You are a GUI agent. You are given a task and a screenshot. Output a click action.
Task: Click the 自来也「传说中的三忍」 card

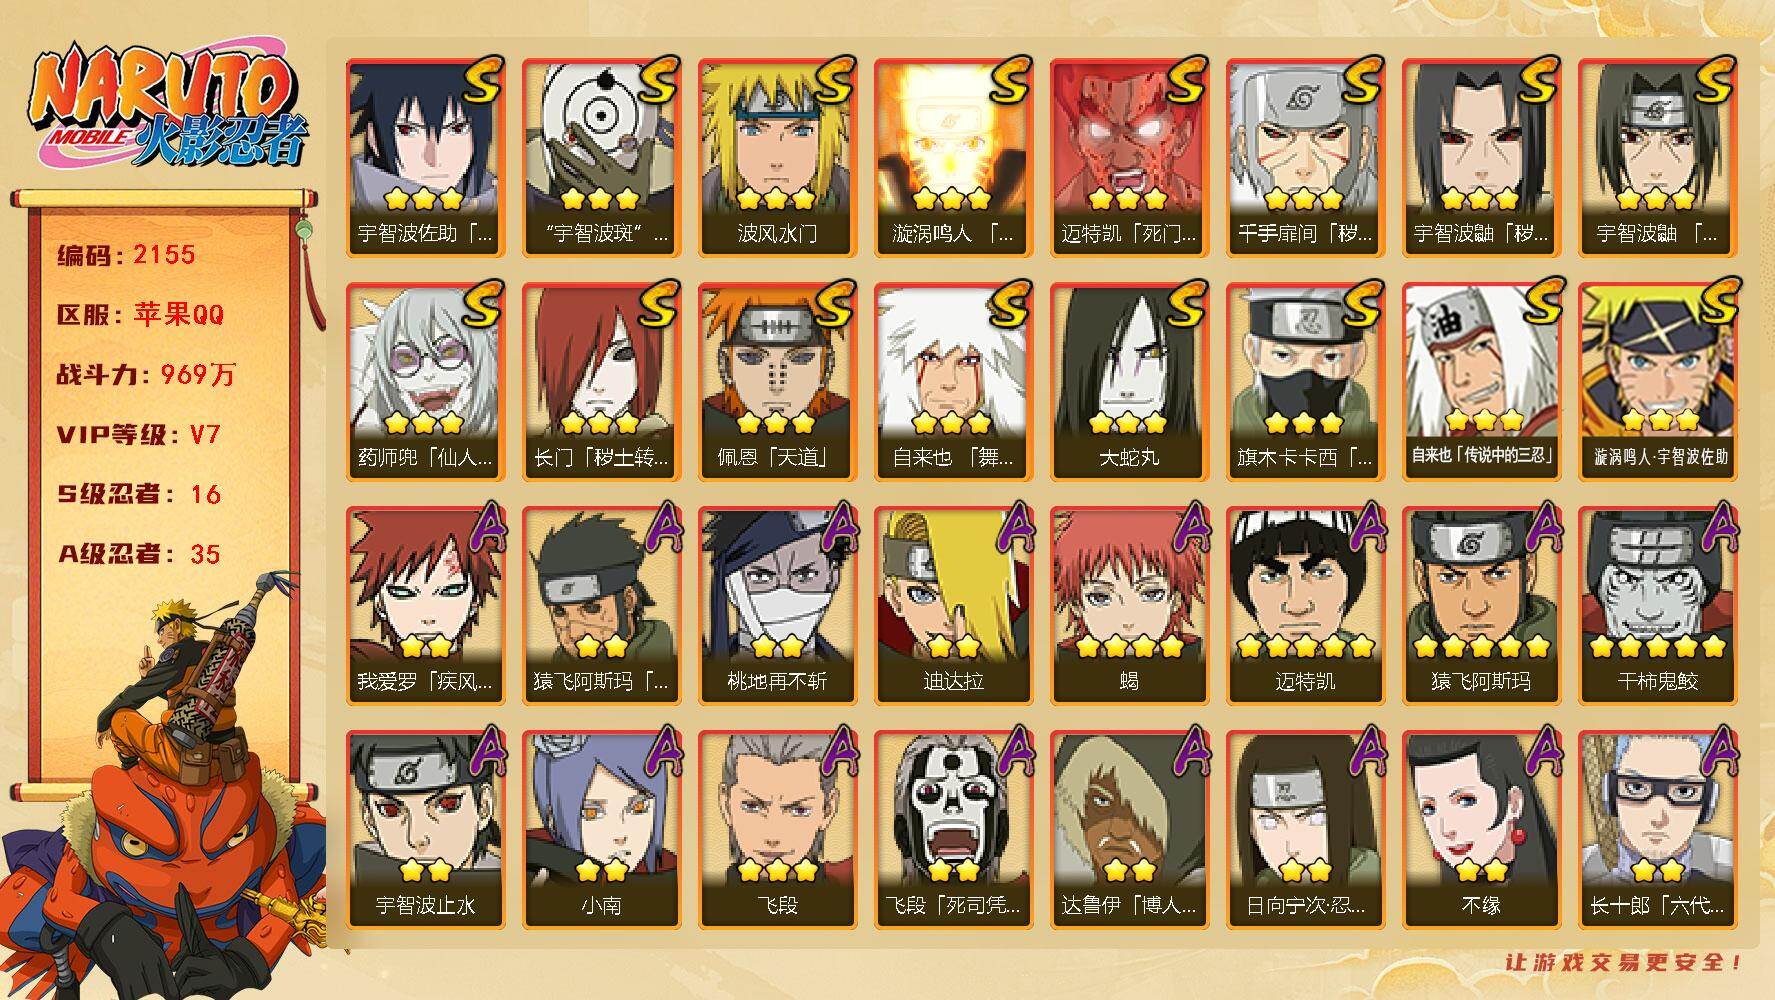(1481, 381)
